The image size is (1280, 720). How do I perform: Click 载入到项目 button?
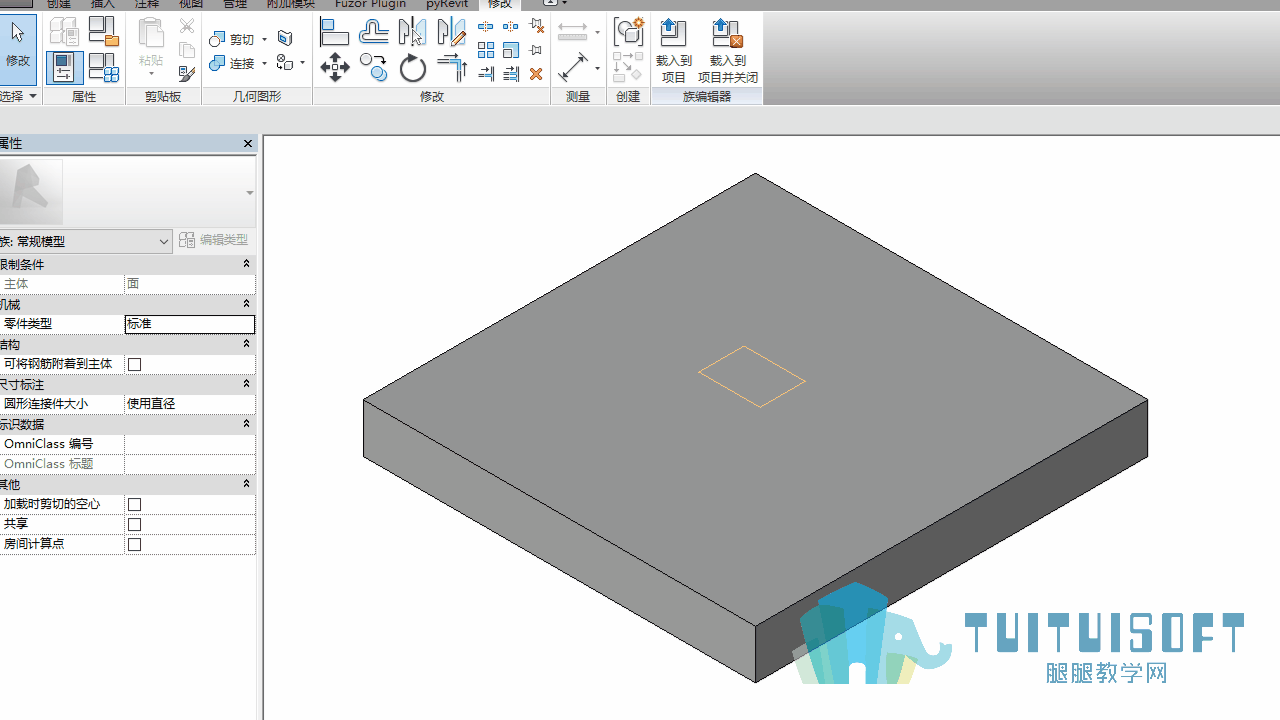(674, 51)
